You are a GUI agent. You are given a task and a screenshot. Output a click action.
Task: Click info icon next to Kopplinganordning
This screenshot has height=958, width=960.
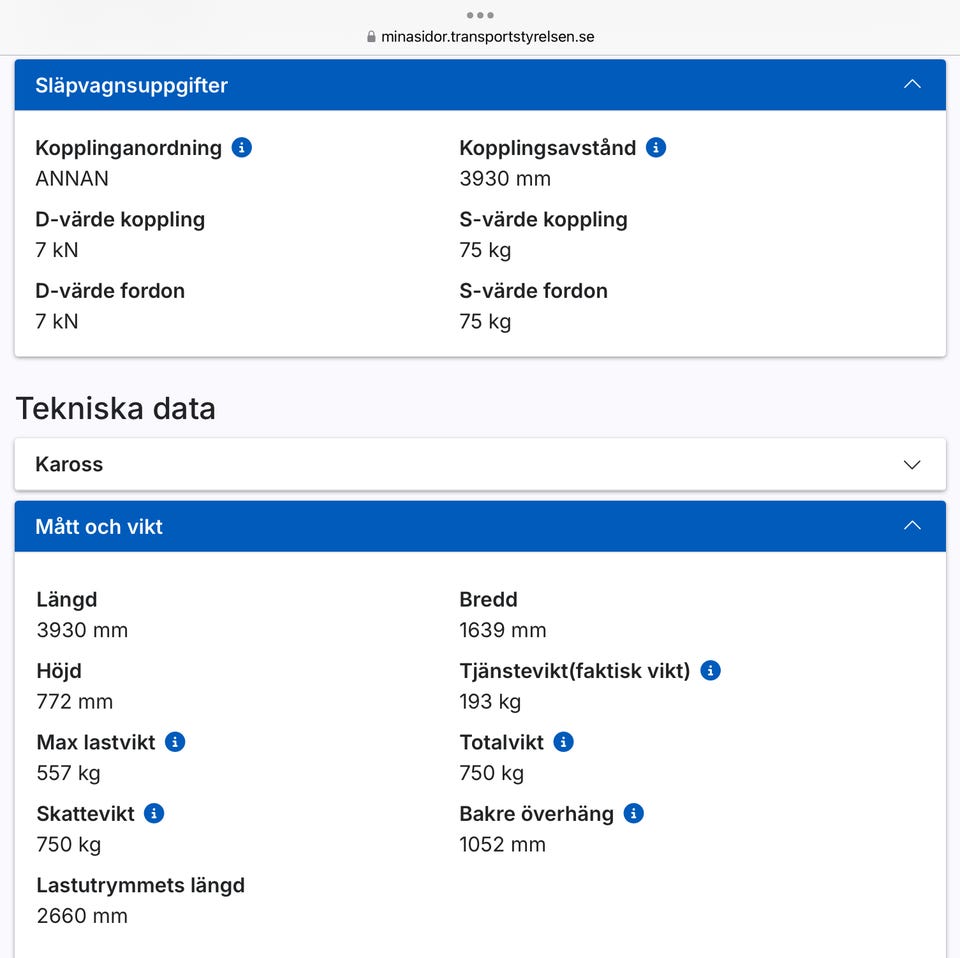point(241,148)
